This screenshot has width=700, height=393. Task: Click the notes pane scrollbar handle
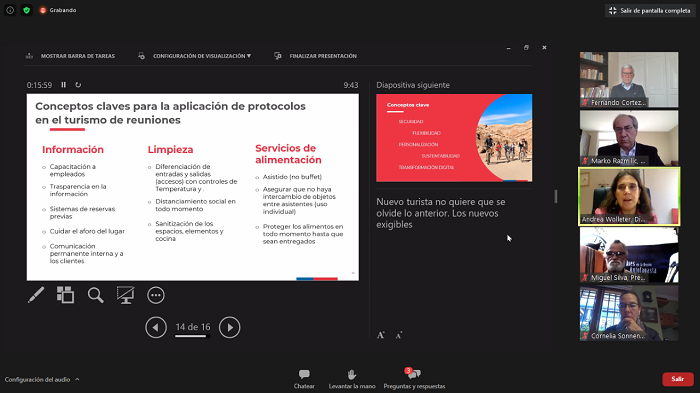556,196
